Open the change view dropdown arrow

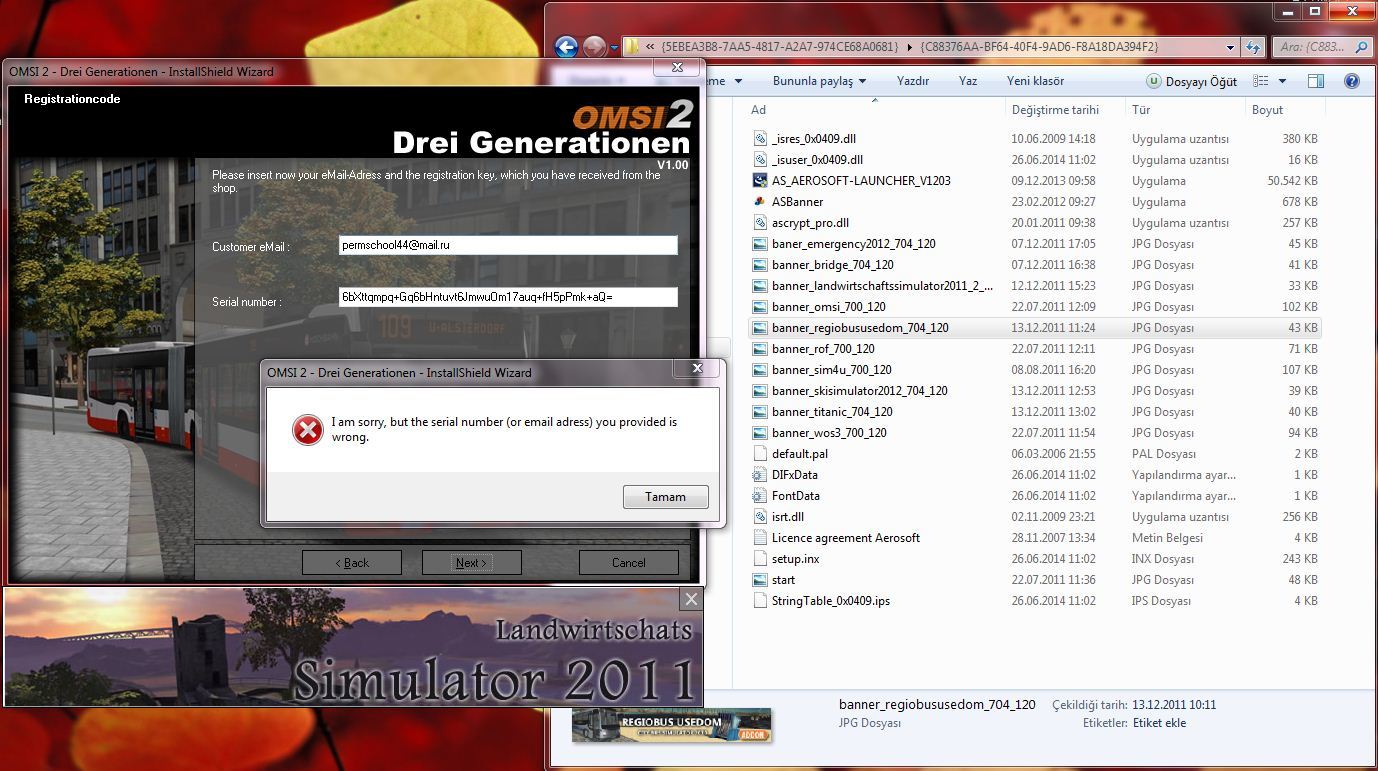[1283, 82]
